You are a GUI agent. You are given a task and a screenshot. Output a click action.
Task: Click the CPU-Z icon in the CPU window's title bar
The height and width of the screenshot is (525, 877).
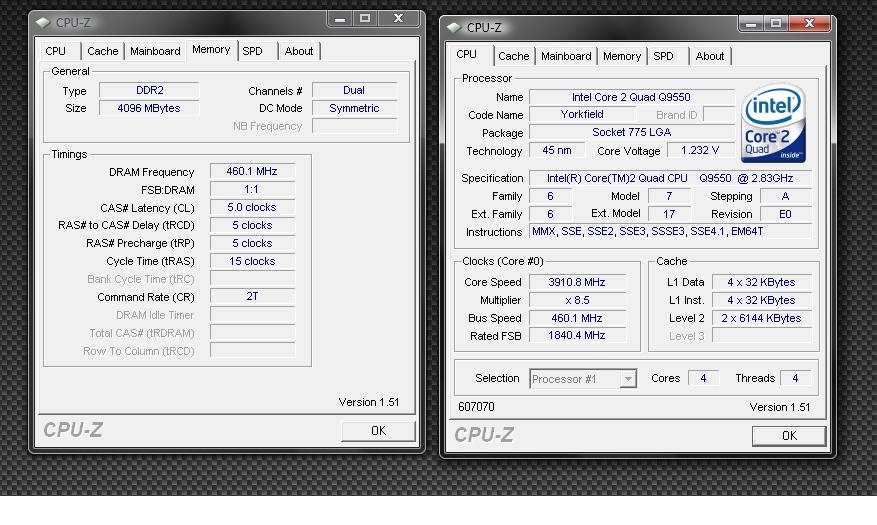[x=454, y=27]
